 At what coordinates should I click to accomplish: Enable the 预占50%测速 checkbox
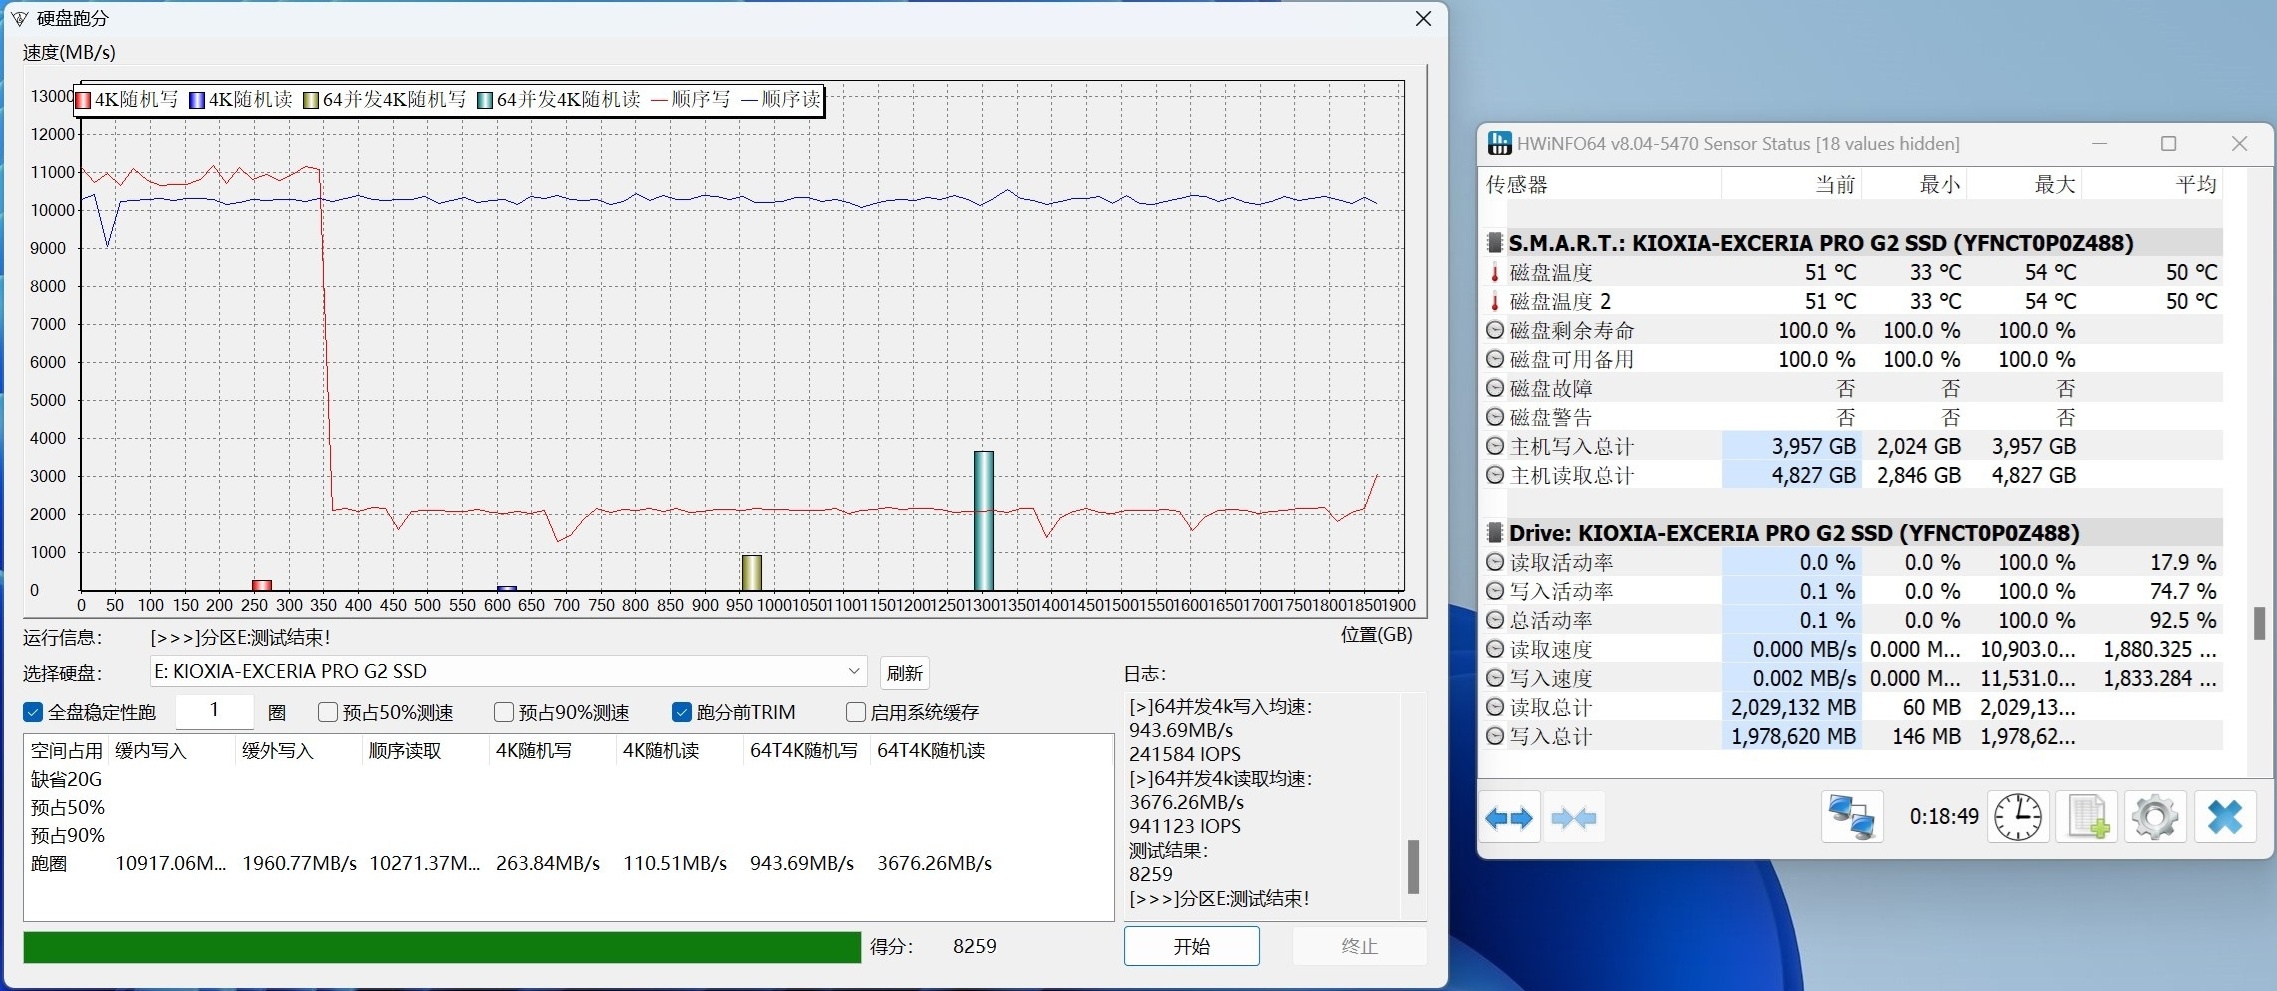327,712
